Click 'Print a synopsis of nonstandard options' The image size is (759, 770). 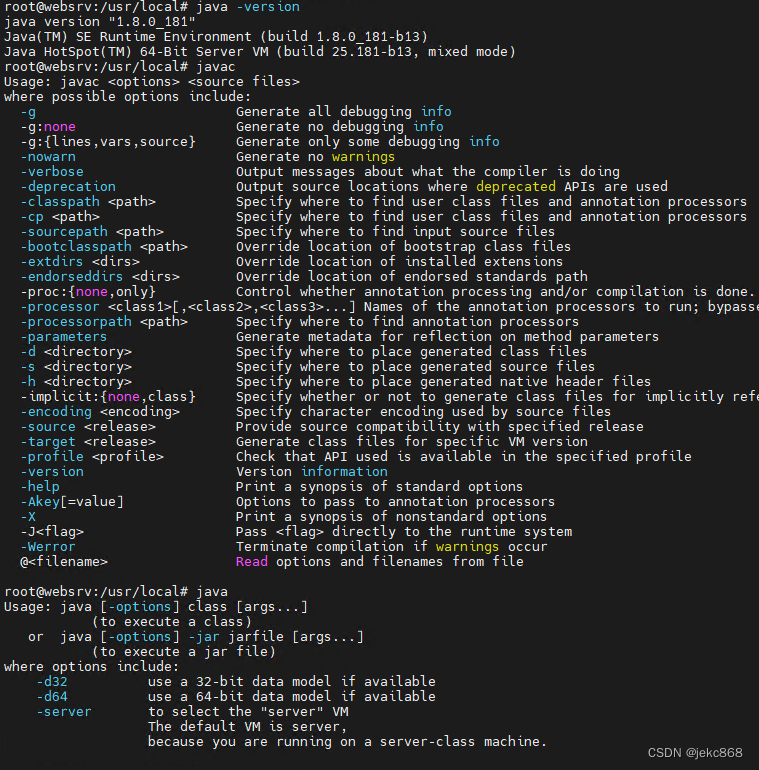pos(391,517)
